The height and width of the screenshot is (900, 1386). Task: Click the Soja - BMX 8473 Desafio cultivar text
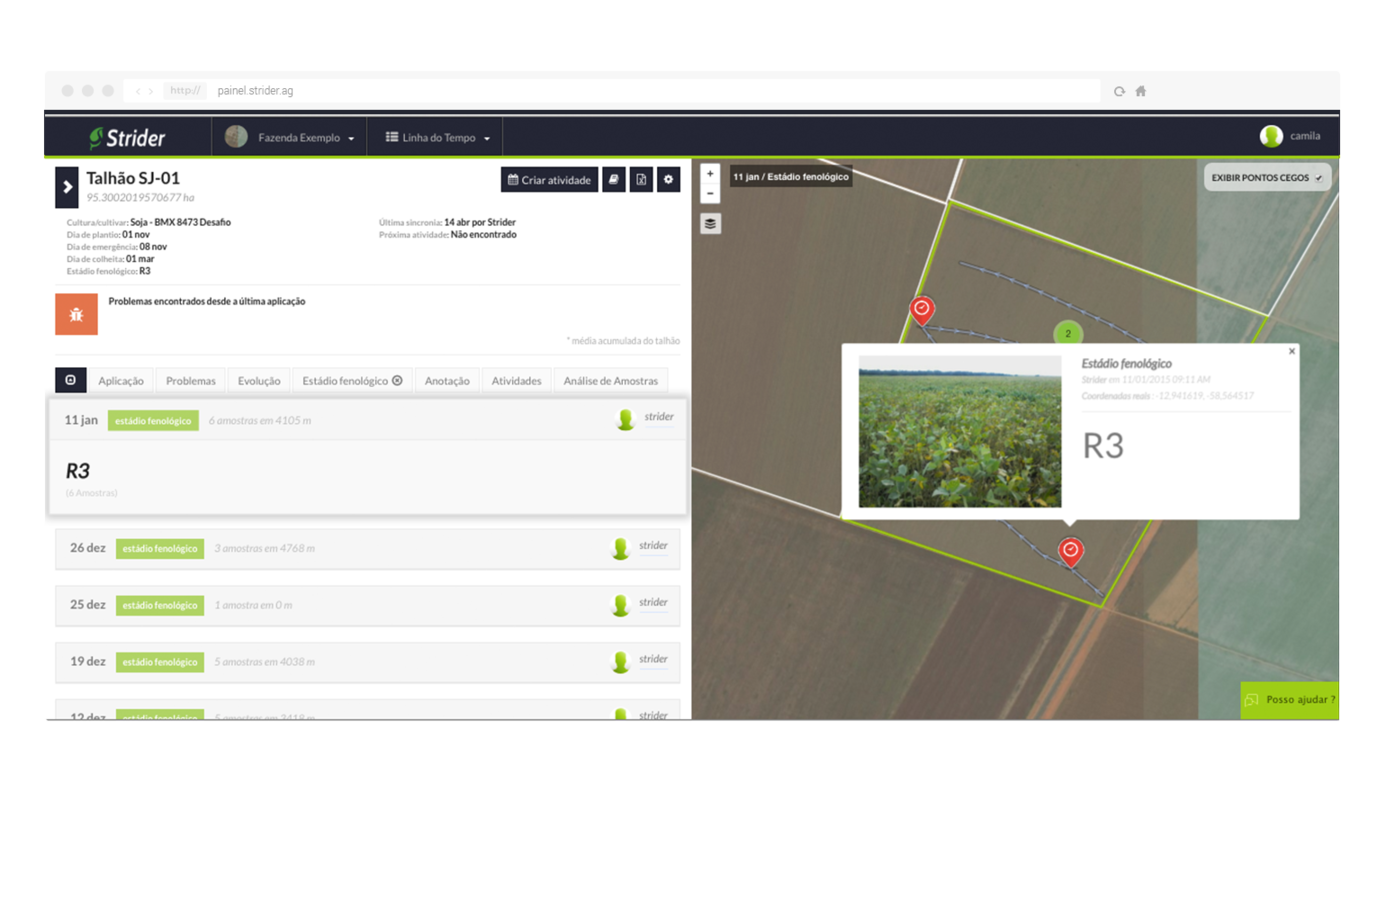(x=180, y=222)
